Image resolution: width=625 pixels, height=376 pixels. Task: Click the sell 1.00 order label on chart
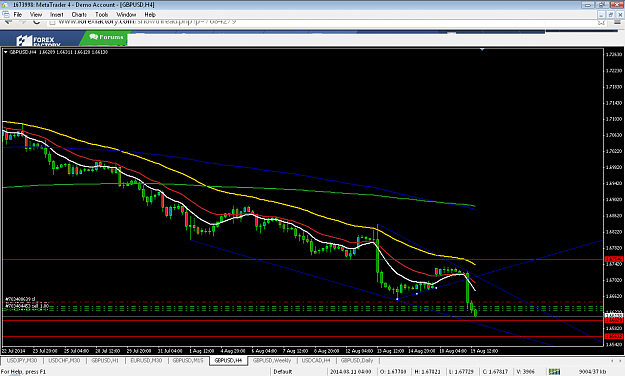(x=27, y=306)
